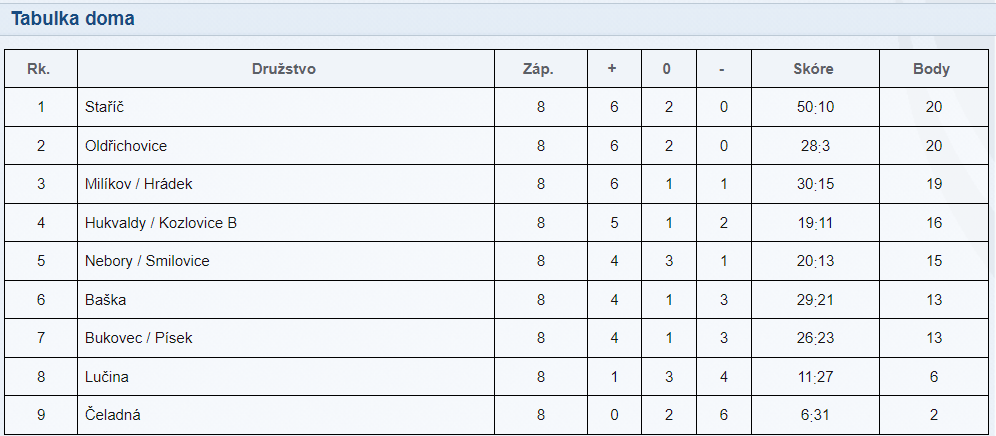Image resolution: width=996 pixels, height=436 pixels.
Task: Click Lučina's score 11:27 cell
Action: point(815,376)
